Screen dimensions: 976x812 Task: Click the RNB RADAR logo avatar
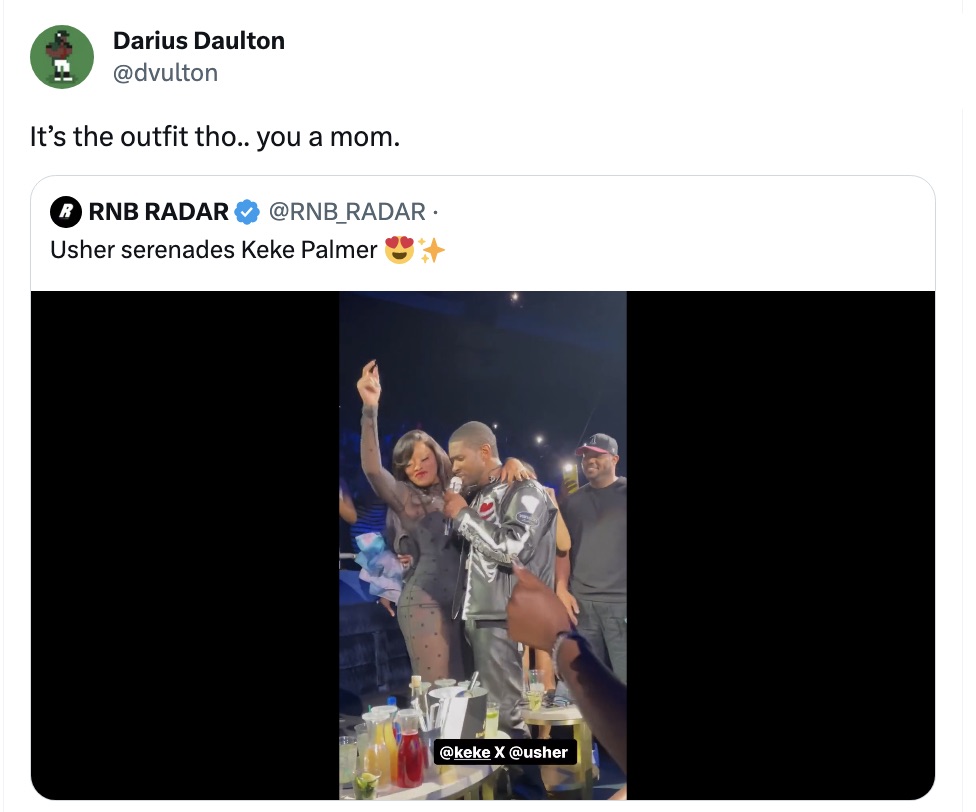tap(65, 212)
